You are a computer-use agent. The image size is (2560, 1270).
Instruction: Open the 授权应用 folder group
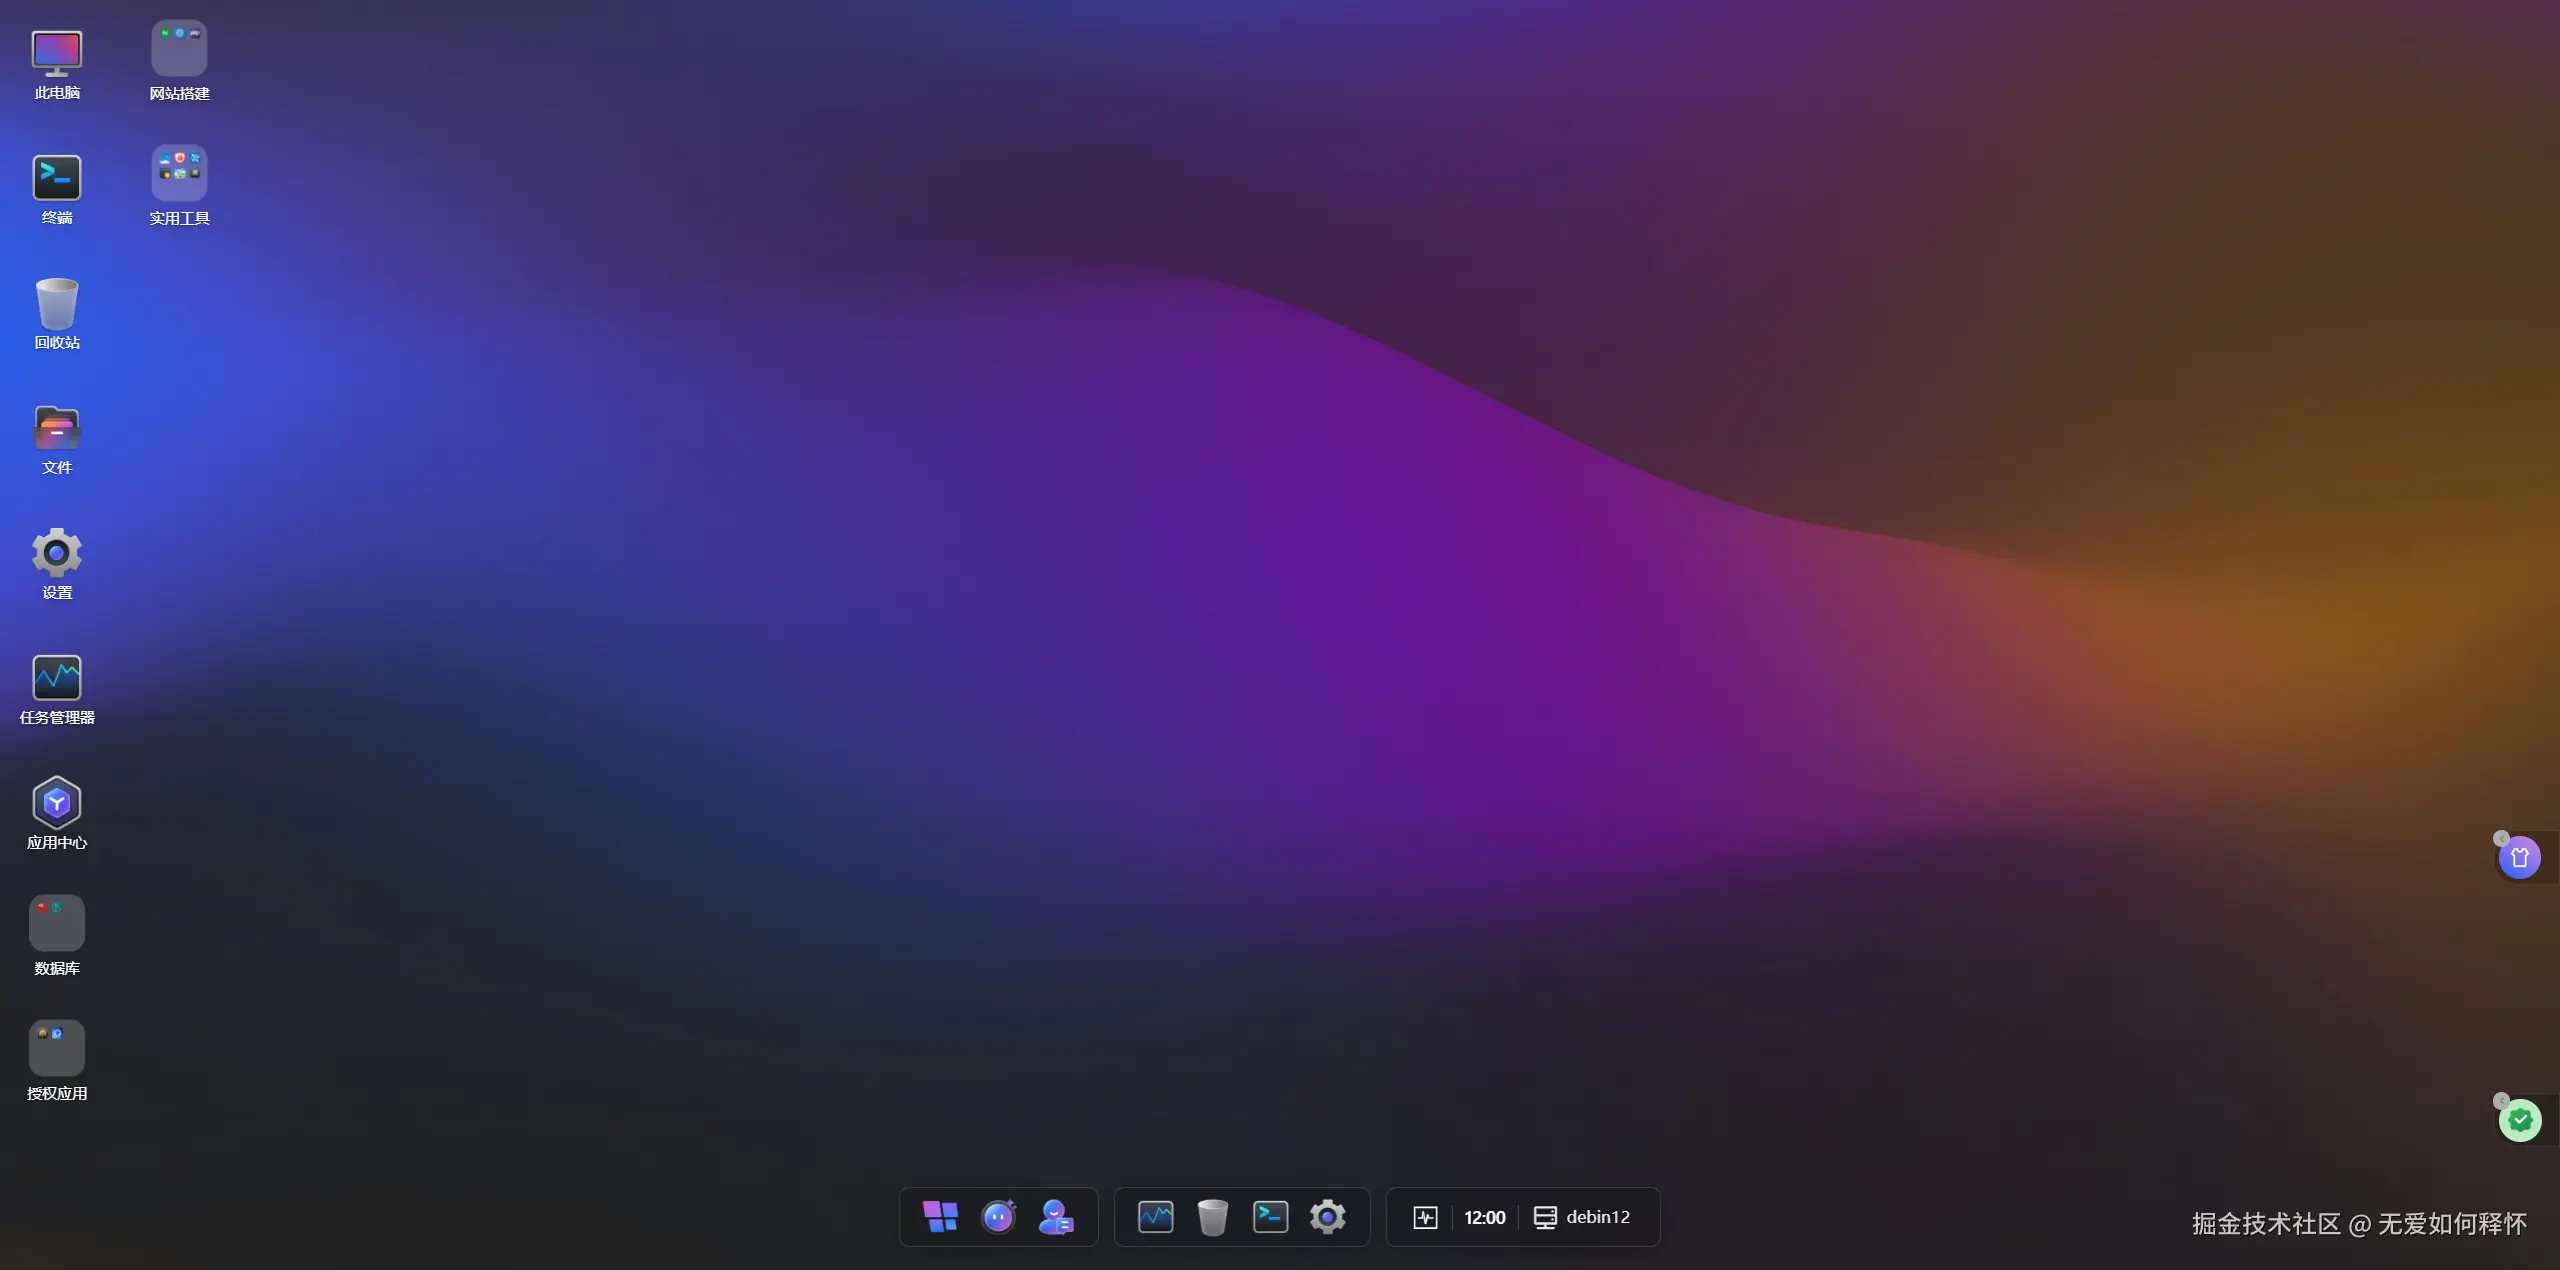(57, 1049)
